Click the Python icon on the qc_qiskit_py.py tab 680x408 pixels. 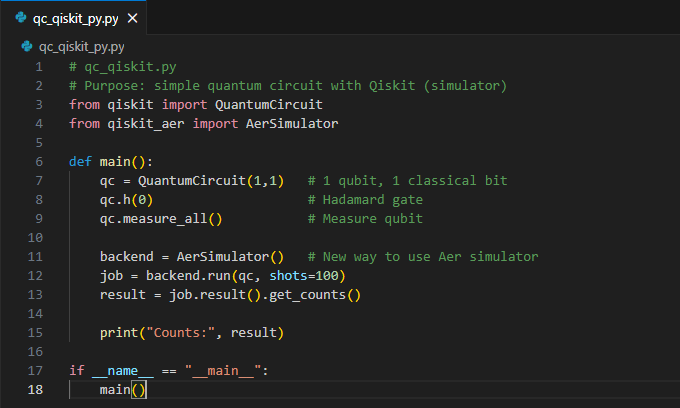click(x=21, y=18)
